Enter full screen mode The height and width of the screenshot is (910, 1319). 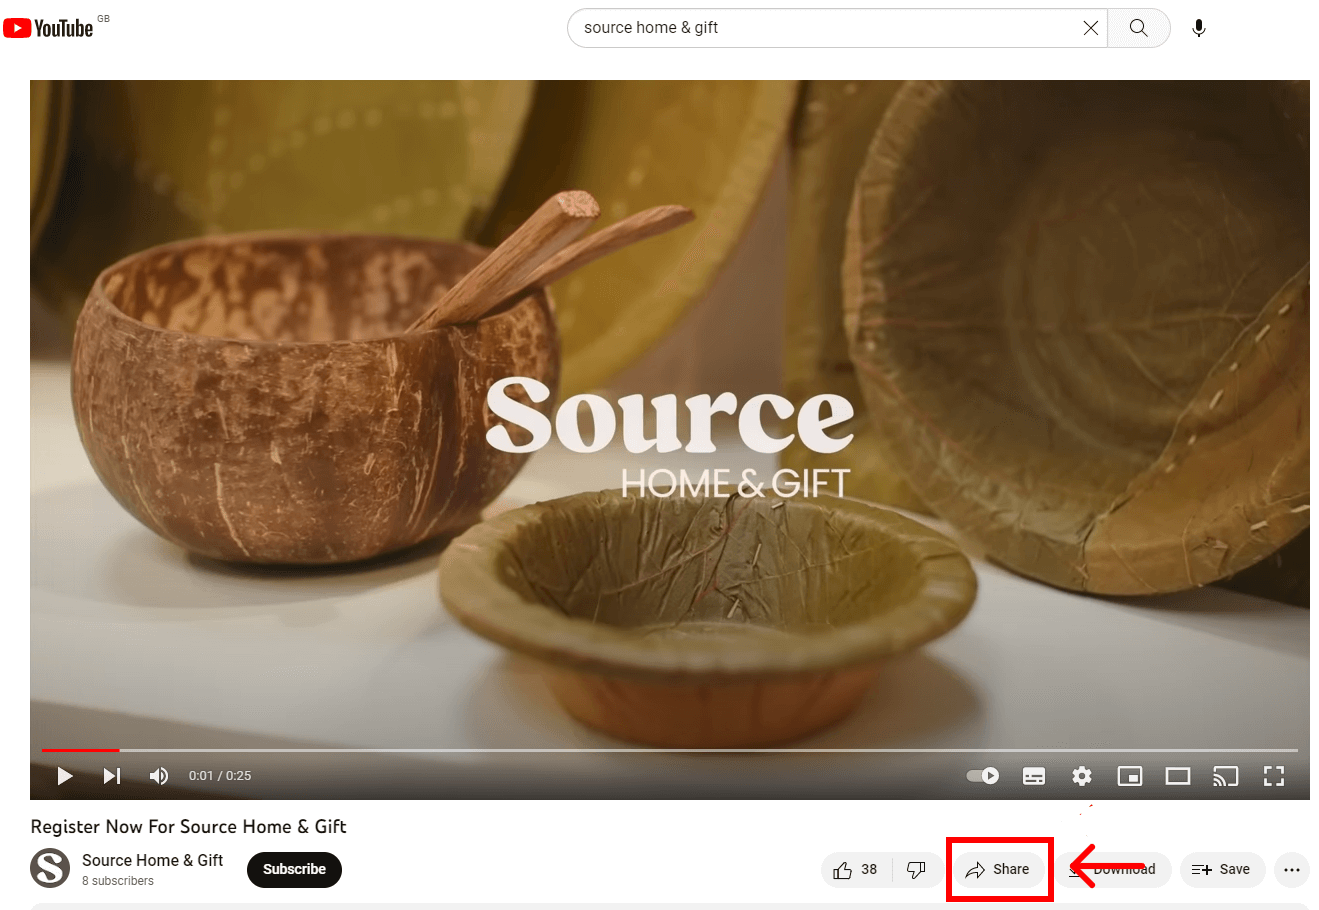(1274, 776)
